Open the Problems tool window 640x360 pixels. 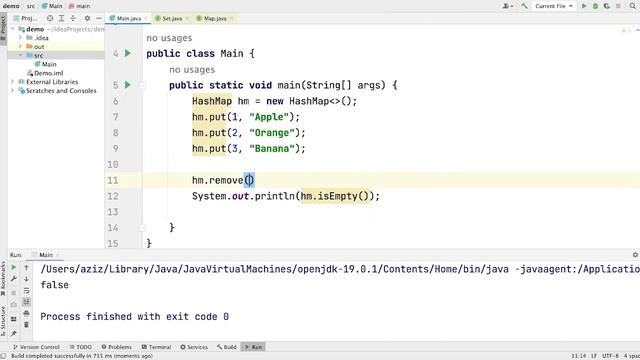tap(116, 347)
